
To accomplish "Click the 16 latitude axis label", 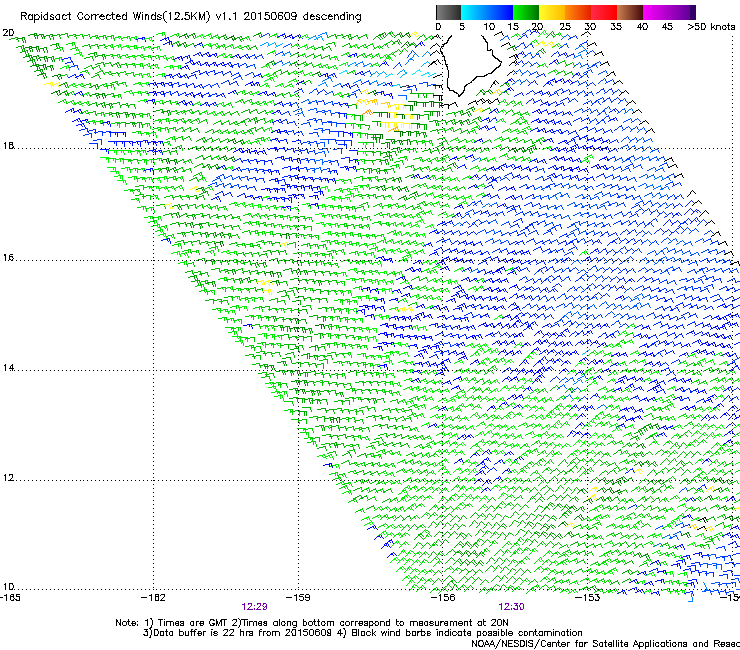I will pos(8,258).
